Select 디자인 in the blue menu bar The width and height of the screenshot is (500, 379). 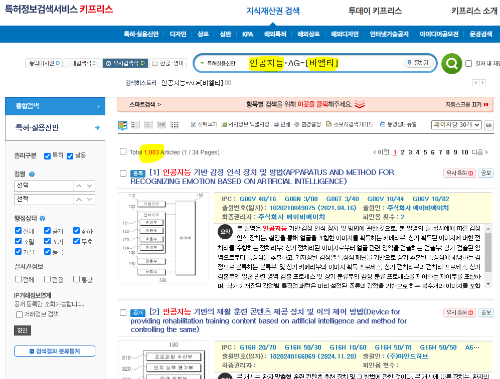178,34
